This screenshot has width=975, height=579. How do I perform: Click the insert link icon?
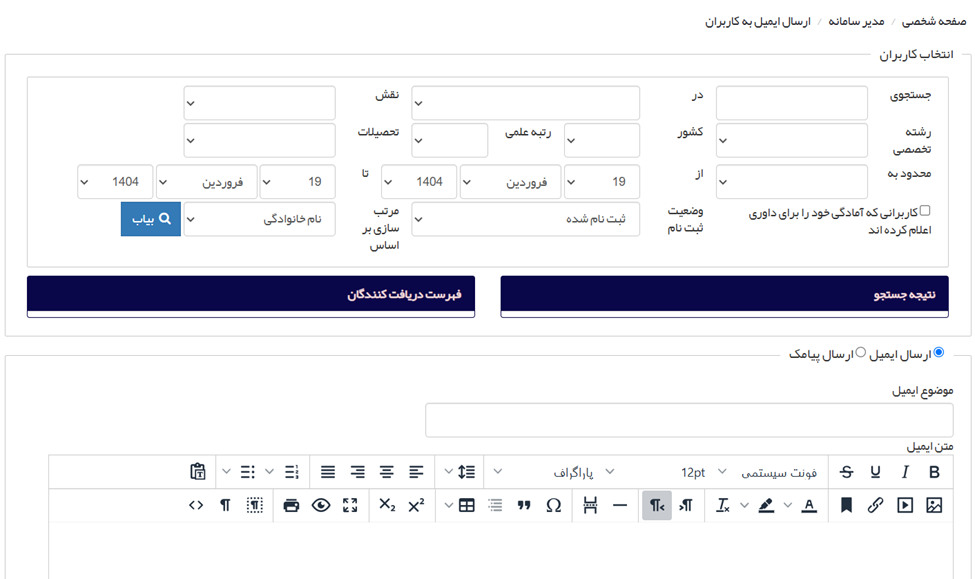[875, 506]
